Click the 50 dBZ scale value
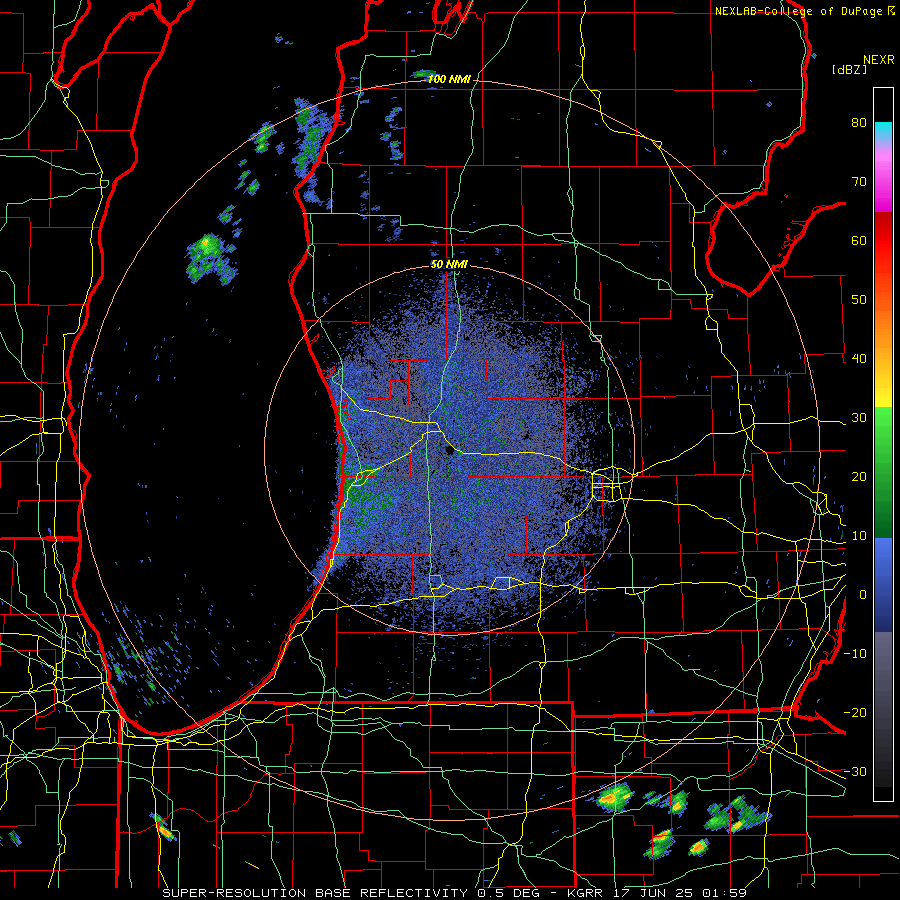Image resolution: width=900 pixels, height=900 pixels. [x=859, y=300]
